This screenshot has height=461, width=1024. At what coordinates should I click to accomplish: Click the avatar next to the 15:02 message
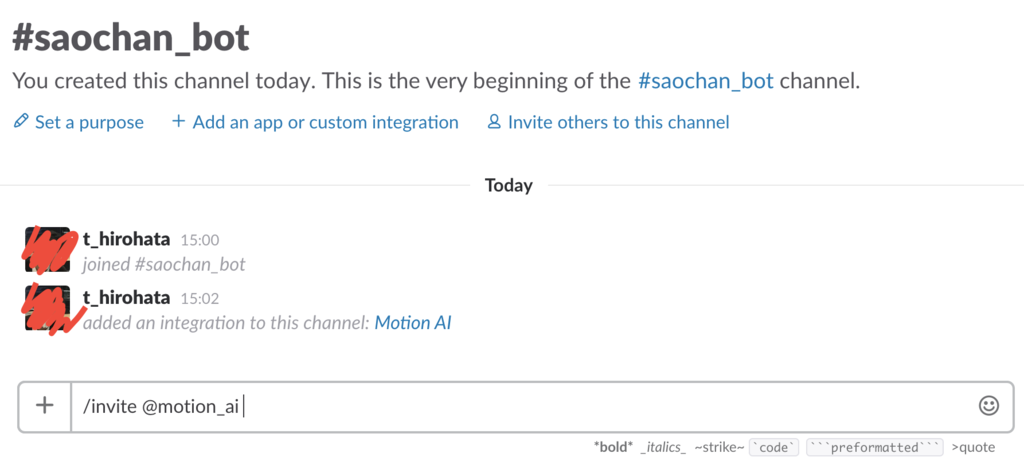pos(47,309)
